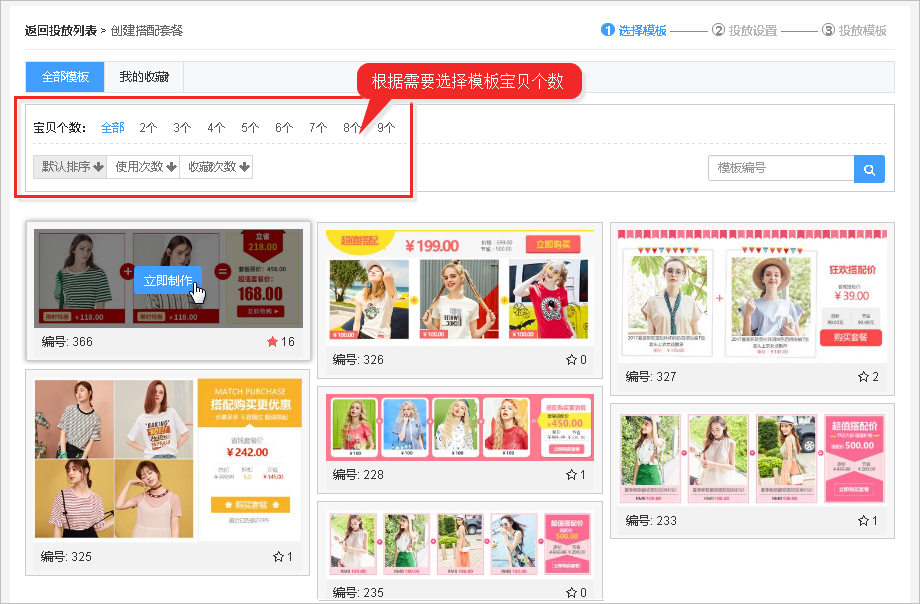Screen dimensions: 920x604
Task: Click 编号: 326 label text
Action: click(358, 359)
